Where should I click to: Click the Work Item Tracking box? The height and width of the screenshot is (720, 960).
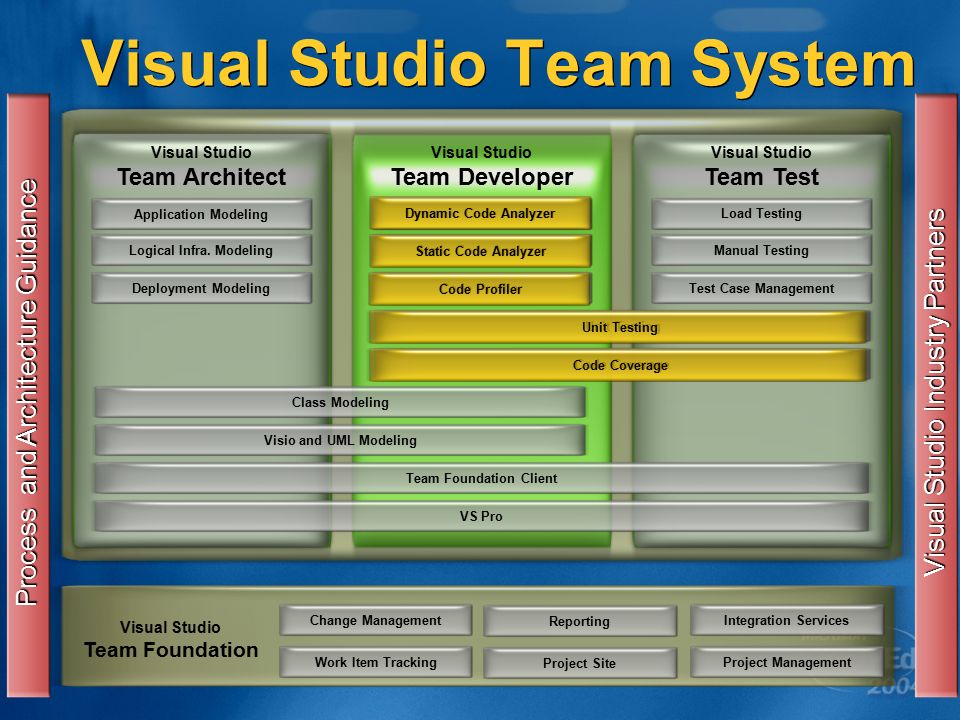[375, 662]
